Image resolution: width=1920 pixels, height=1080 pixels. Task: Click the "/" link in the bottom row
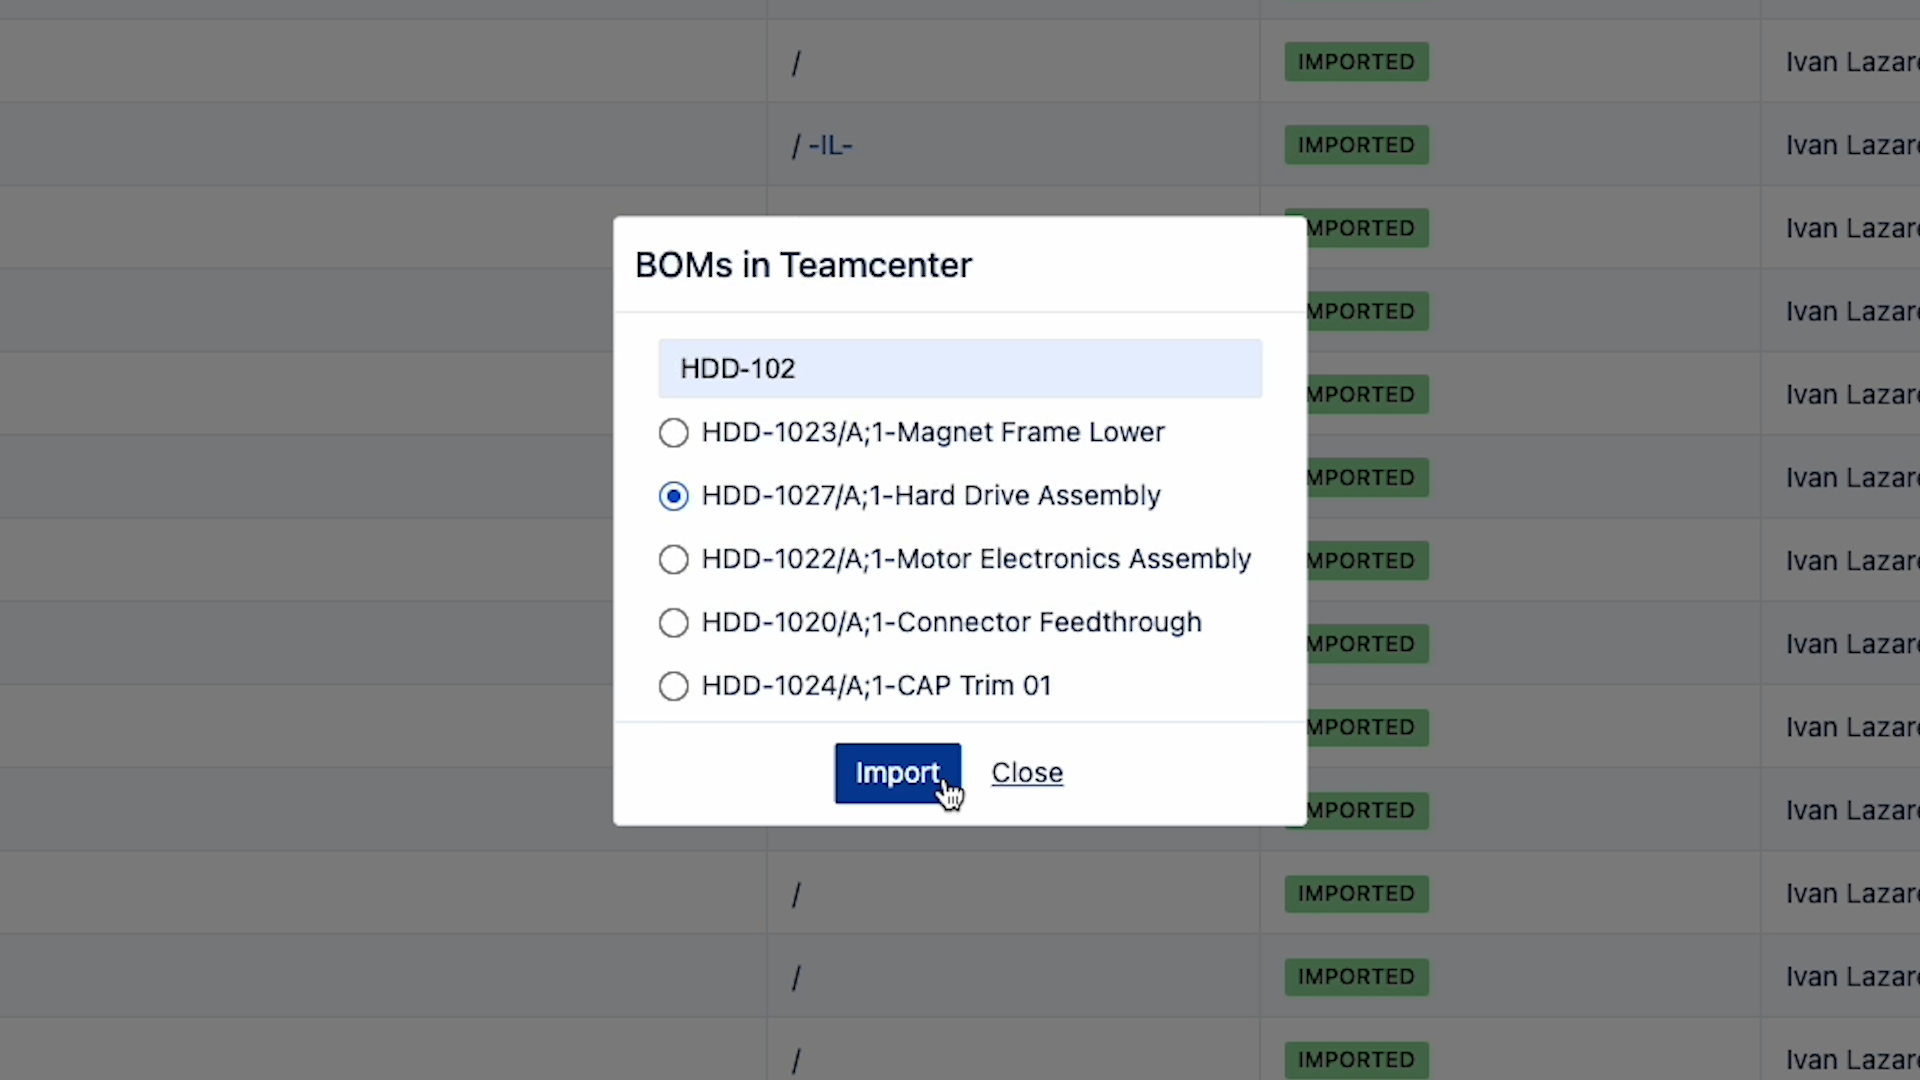(796, 1059)
